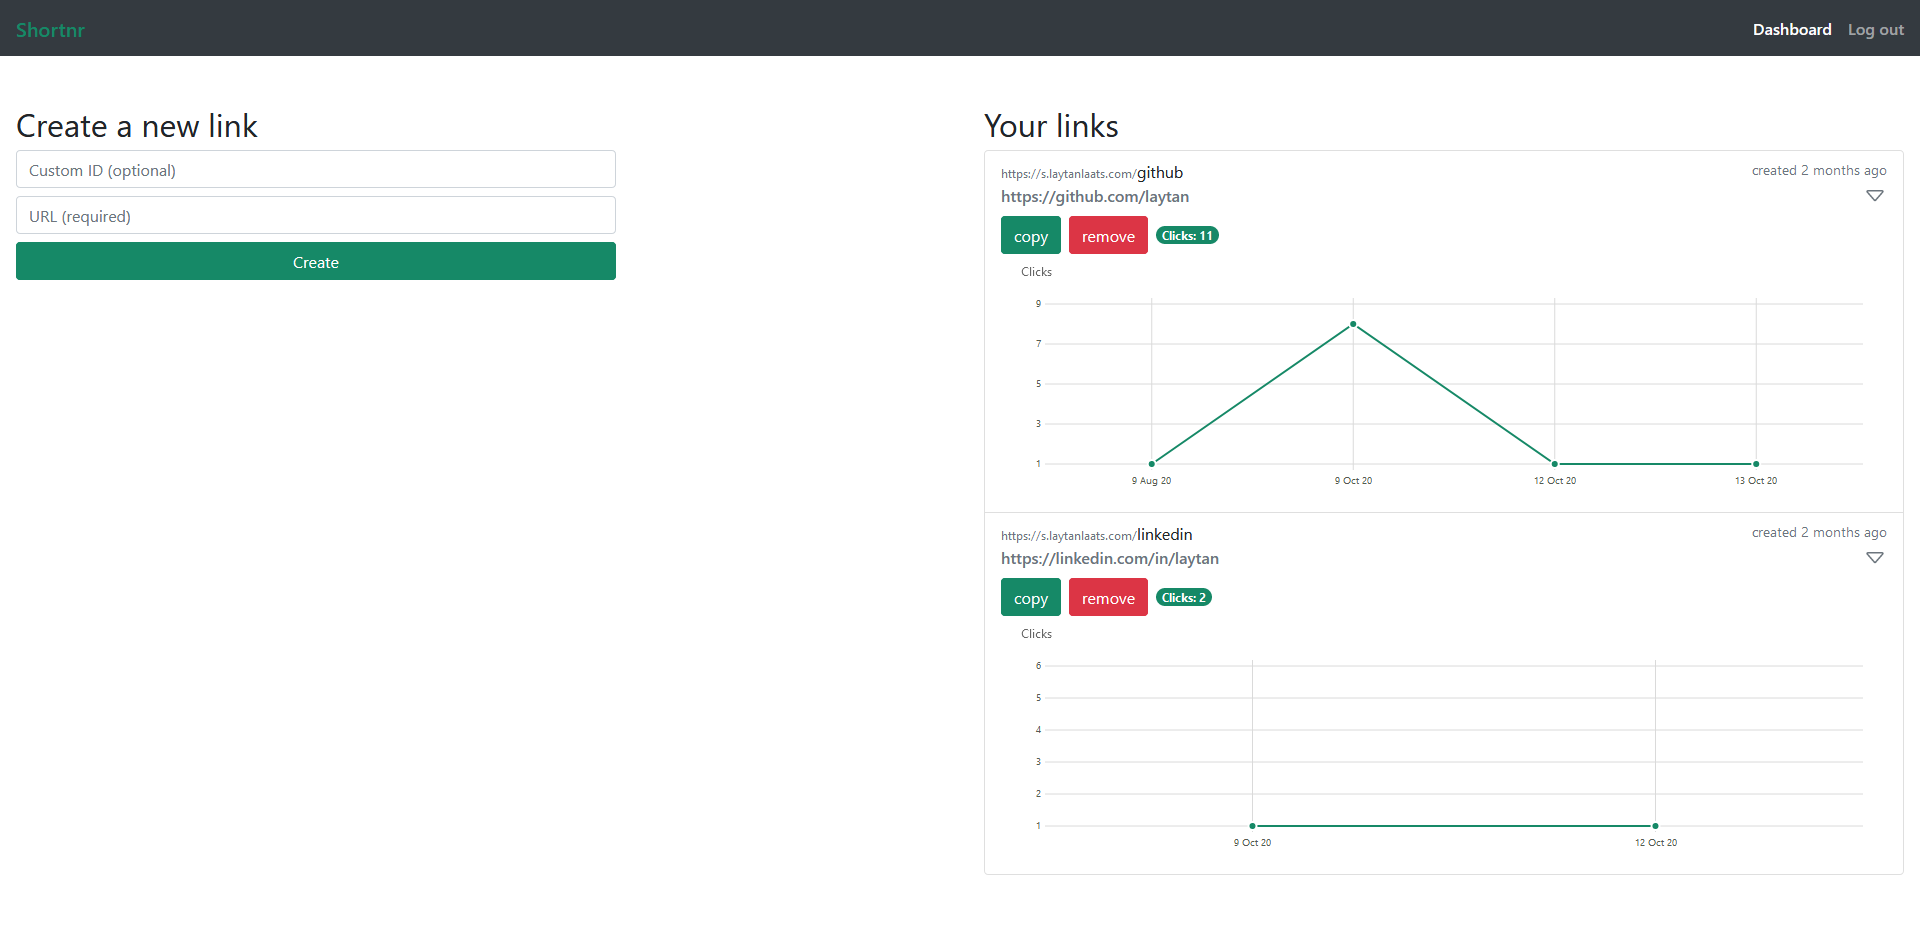The image size is (1920, 938).
Task: Click the Clicks: 2 badge
Action: (1183, 598)
